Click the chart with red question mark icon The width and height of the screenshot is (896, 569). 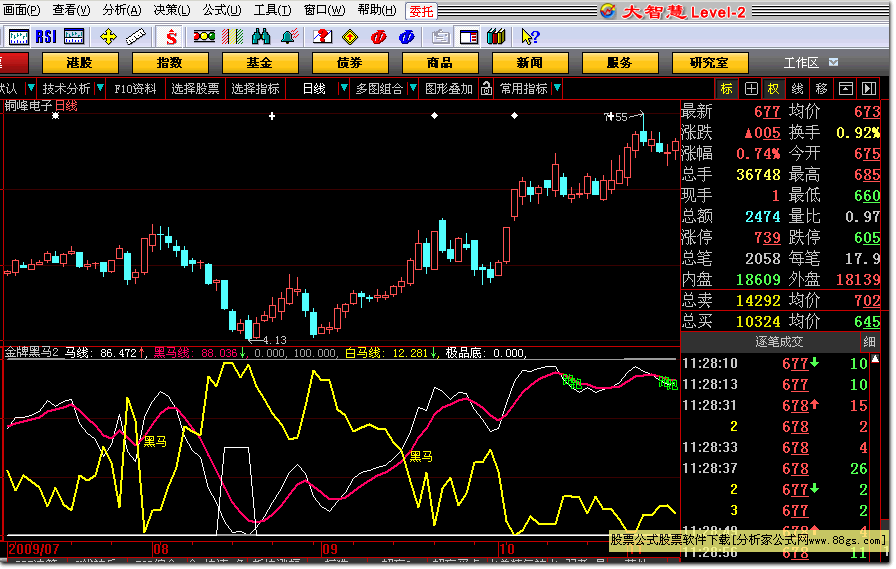coord(322,37)
